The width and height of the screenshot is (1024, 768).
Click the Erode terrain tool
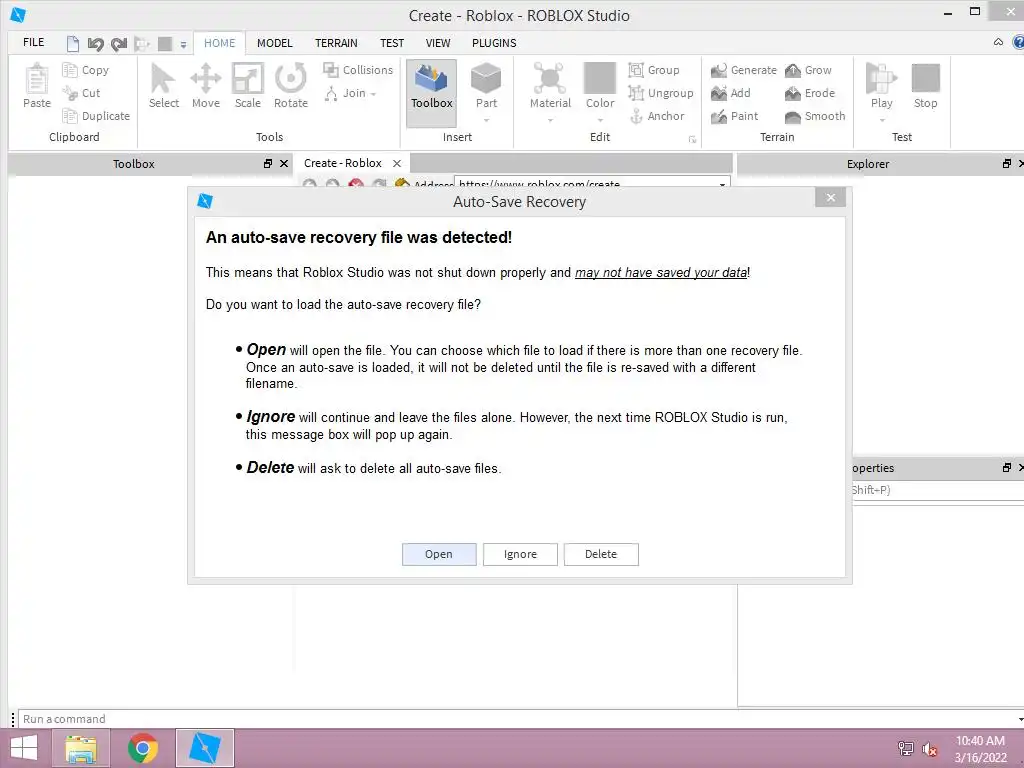point(810,93)
